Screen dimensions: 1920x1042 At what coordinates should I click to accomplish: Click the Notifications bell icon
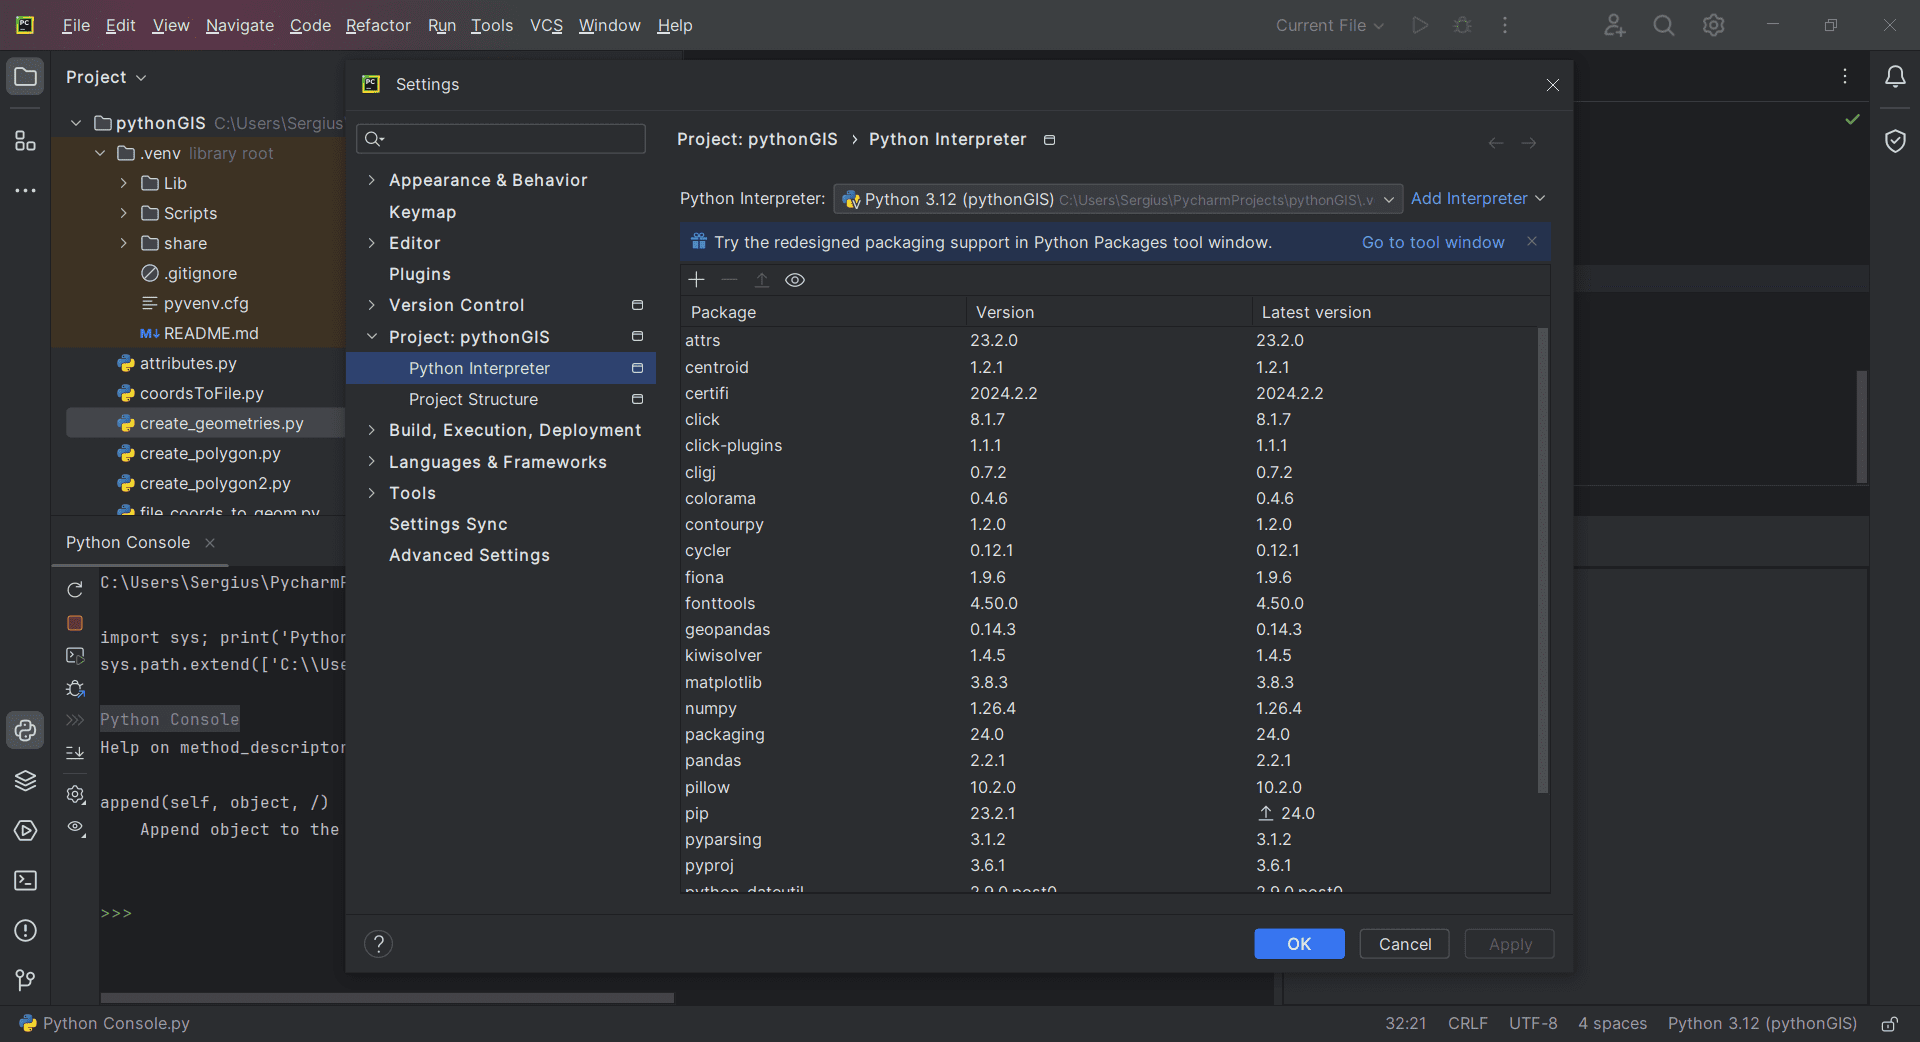pos(1895,77)
